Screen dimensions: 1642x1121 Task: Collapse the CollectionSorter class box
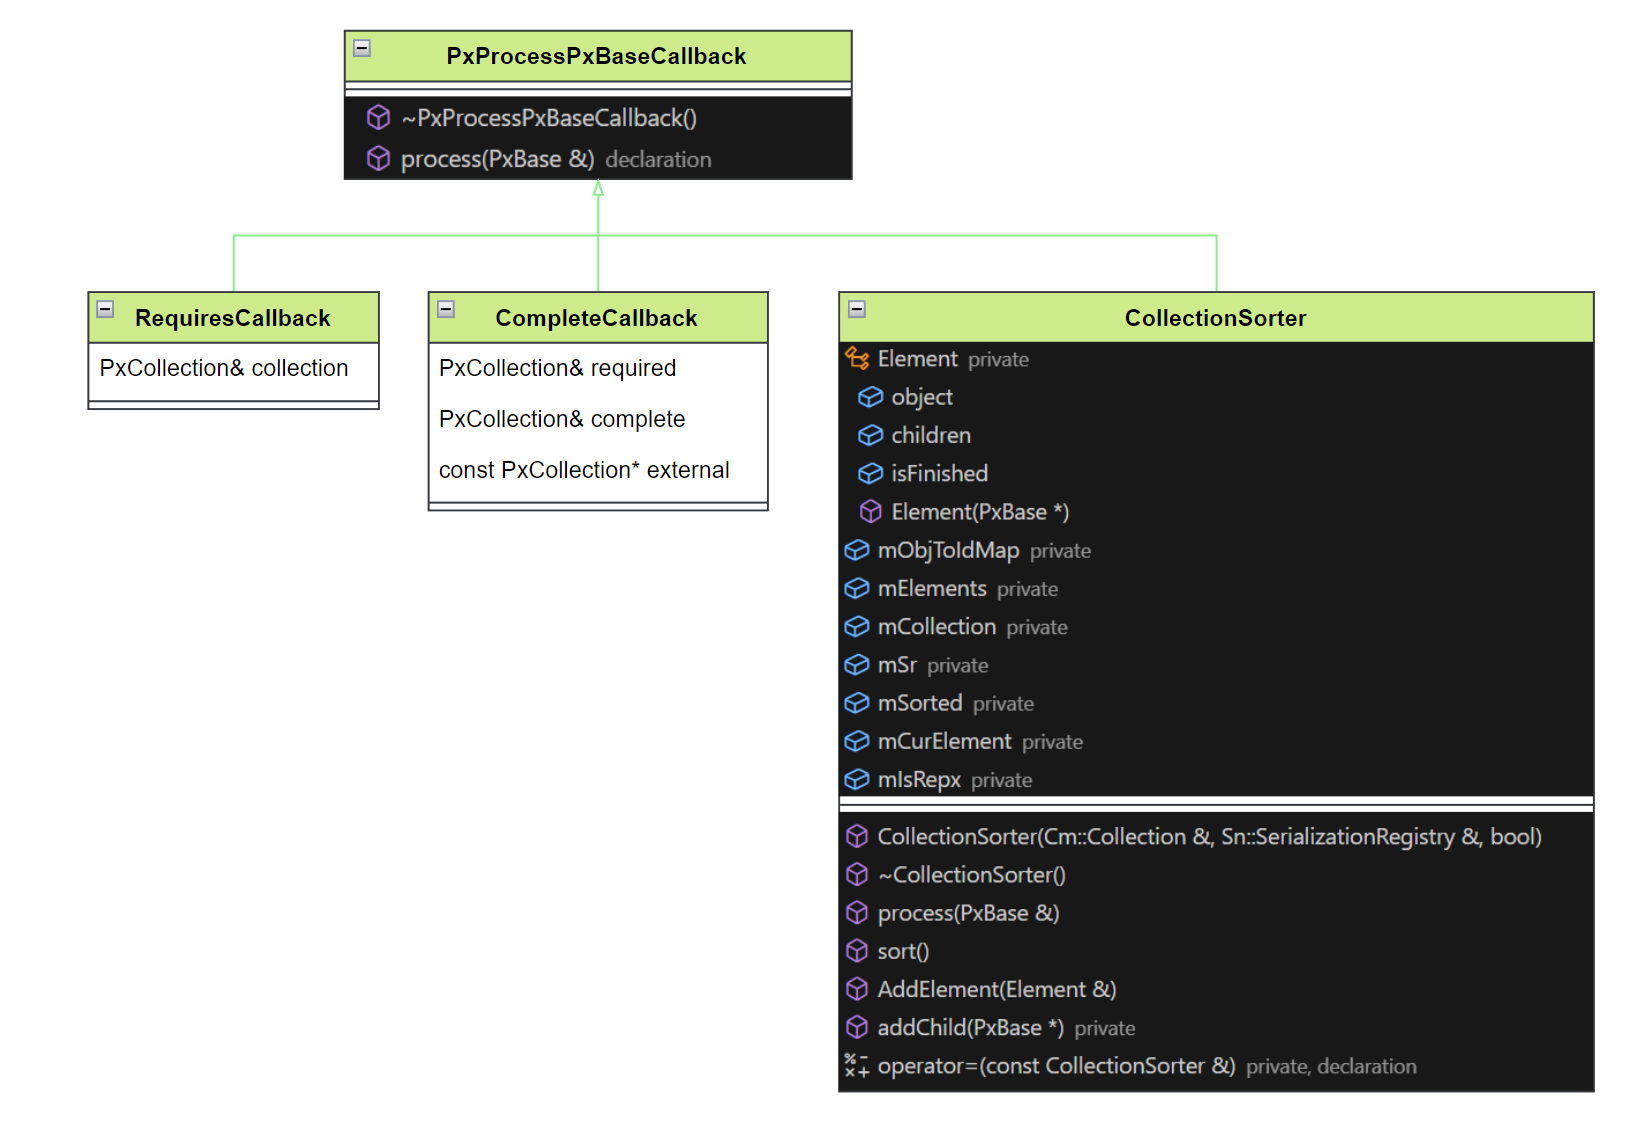[857, 309]
